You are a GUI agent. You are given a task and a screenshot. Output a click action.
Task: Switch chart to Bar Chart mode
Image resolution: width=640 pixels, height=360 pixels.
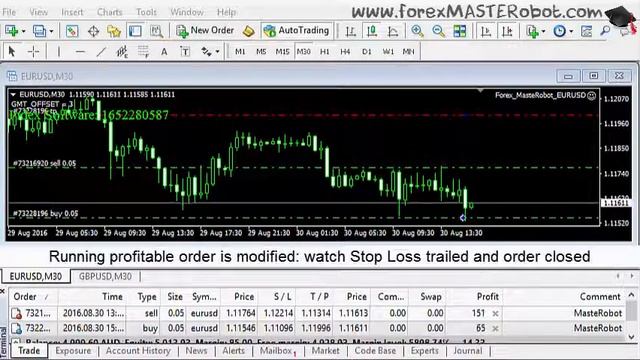click(350, 31)
